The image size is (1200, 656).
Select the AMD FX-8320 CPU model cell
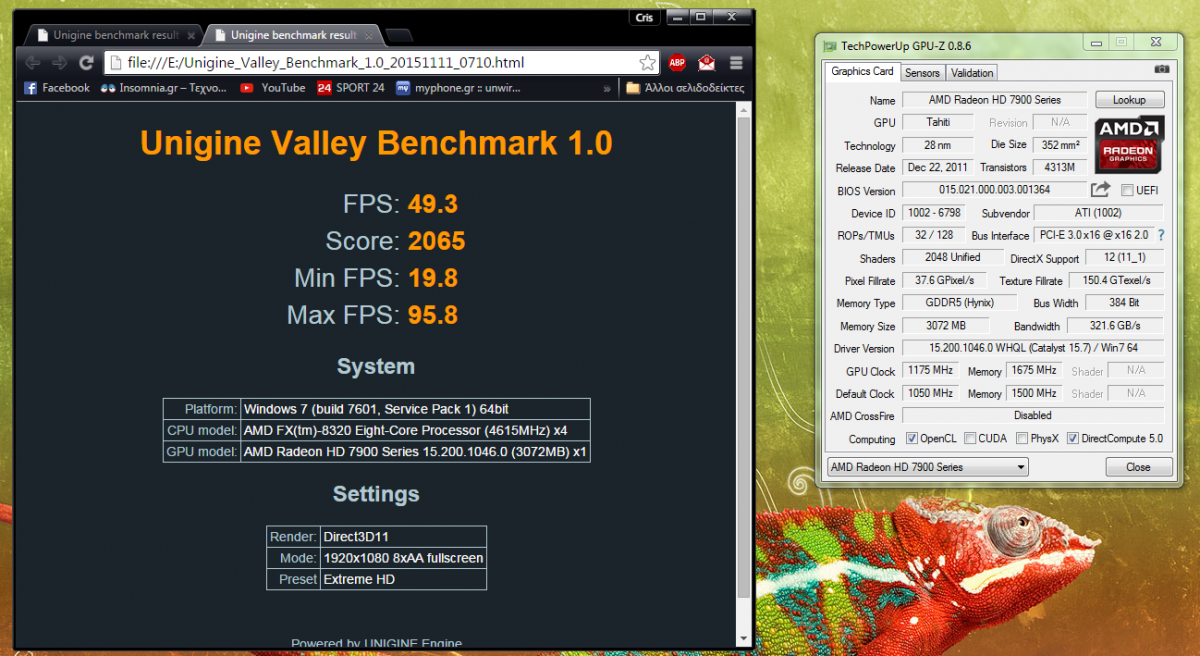coord(415,431)
